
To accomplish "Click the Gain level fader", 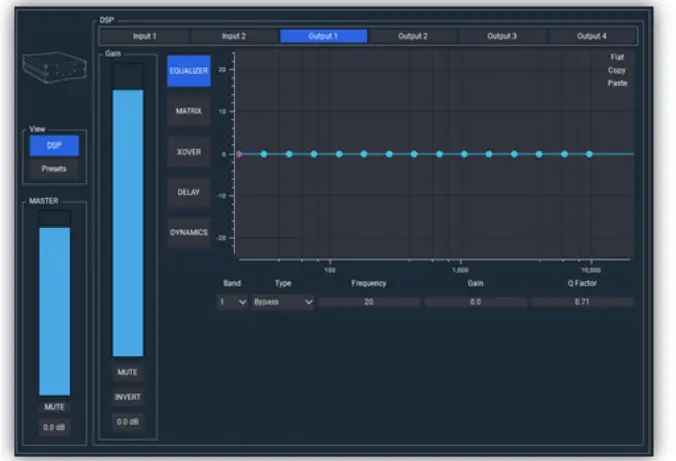I will coord(128,210).
